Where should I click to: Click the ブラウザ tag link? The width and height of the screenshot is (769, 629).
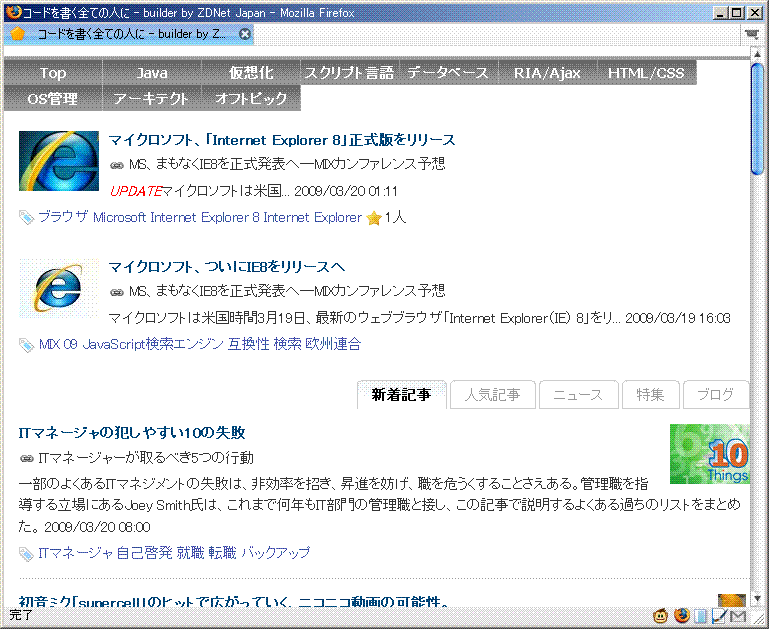63,217
